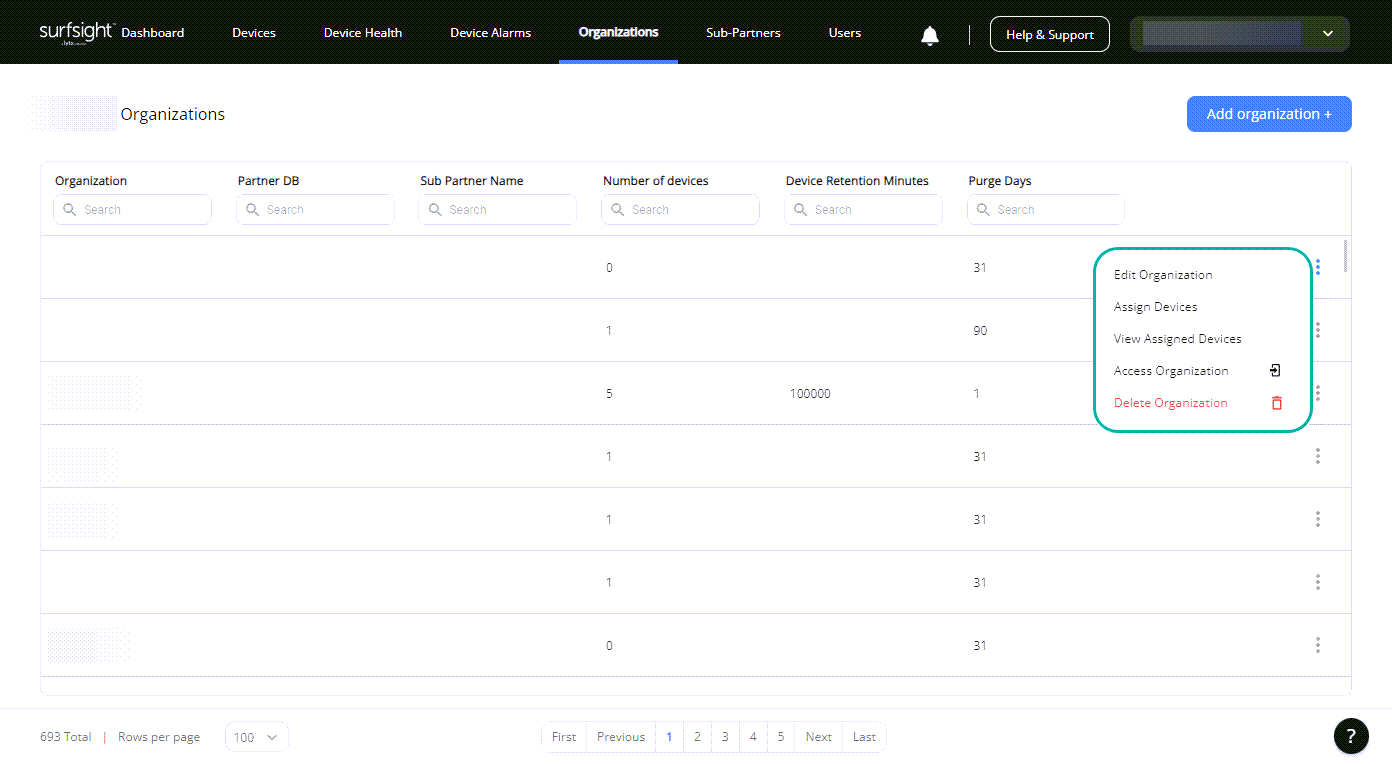Click the Device Retention Minutes column header
This screenshot has width=1392, height=764.
[x=857, y=181]
